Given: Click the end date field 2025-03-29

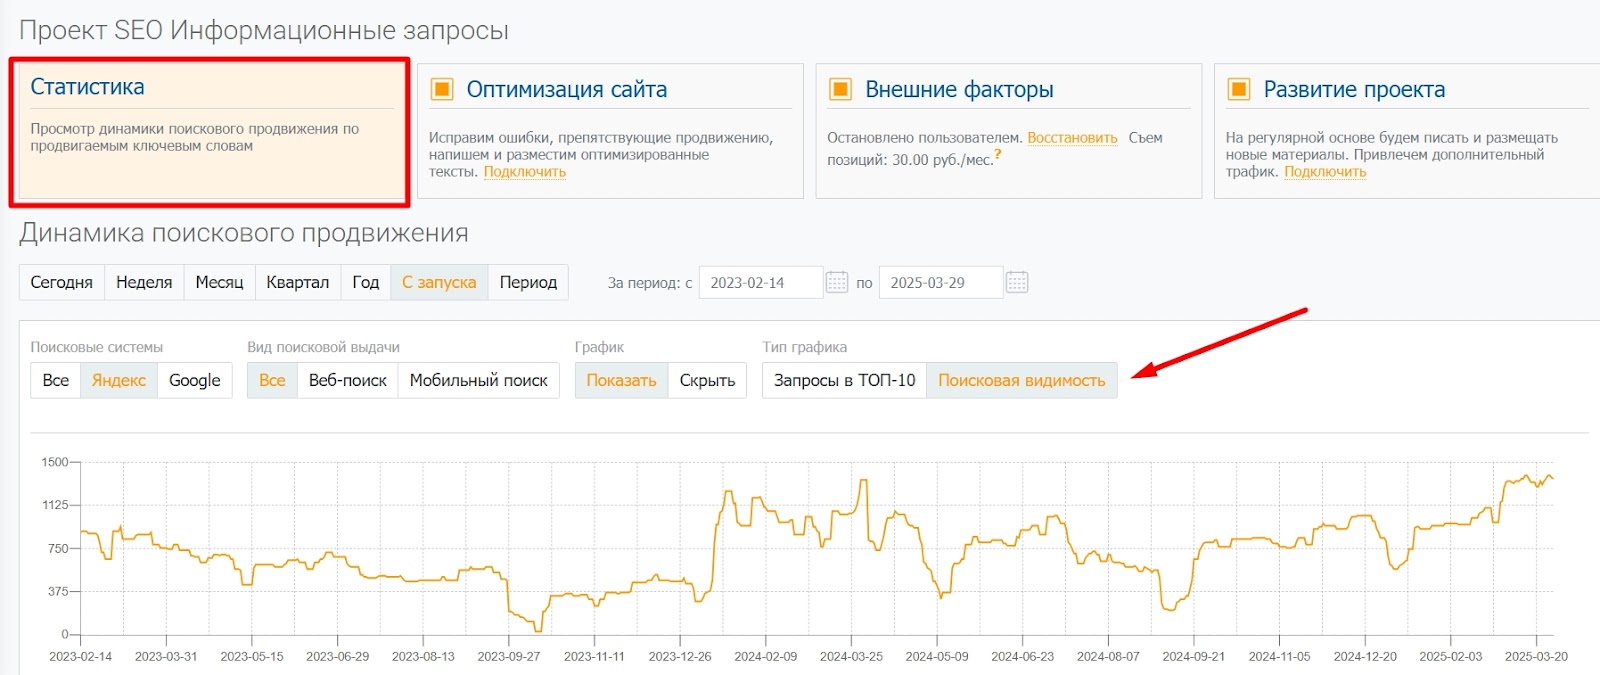Looking at the screenshot, I should (940, 282).
